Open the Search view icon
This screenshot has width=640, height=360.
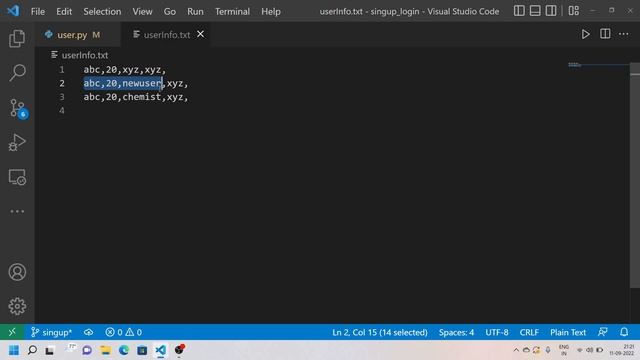[17, 73]
